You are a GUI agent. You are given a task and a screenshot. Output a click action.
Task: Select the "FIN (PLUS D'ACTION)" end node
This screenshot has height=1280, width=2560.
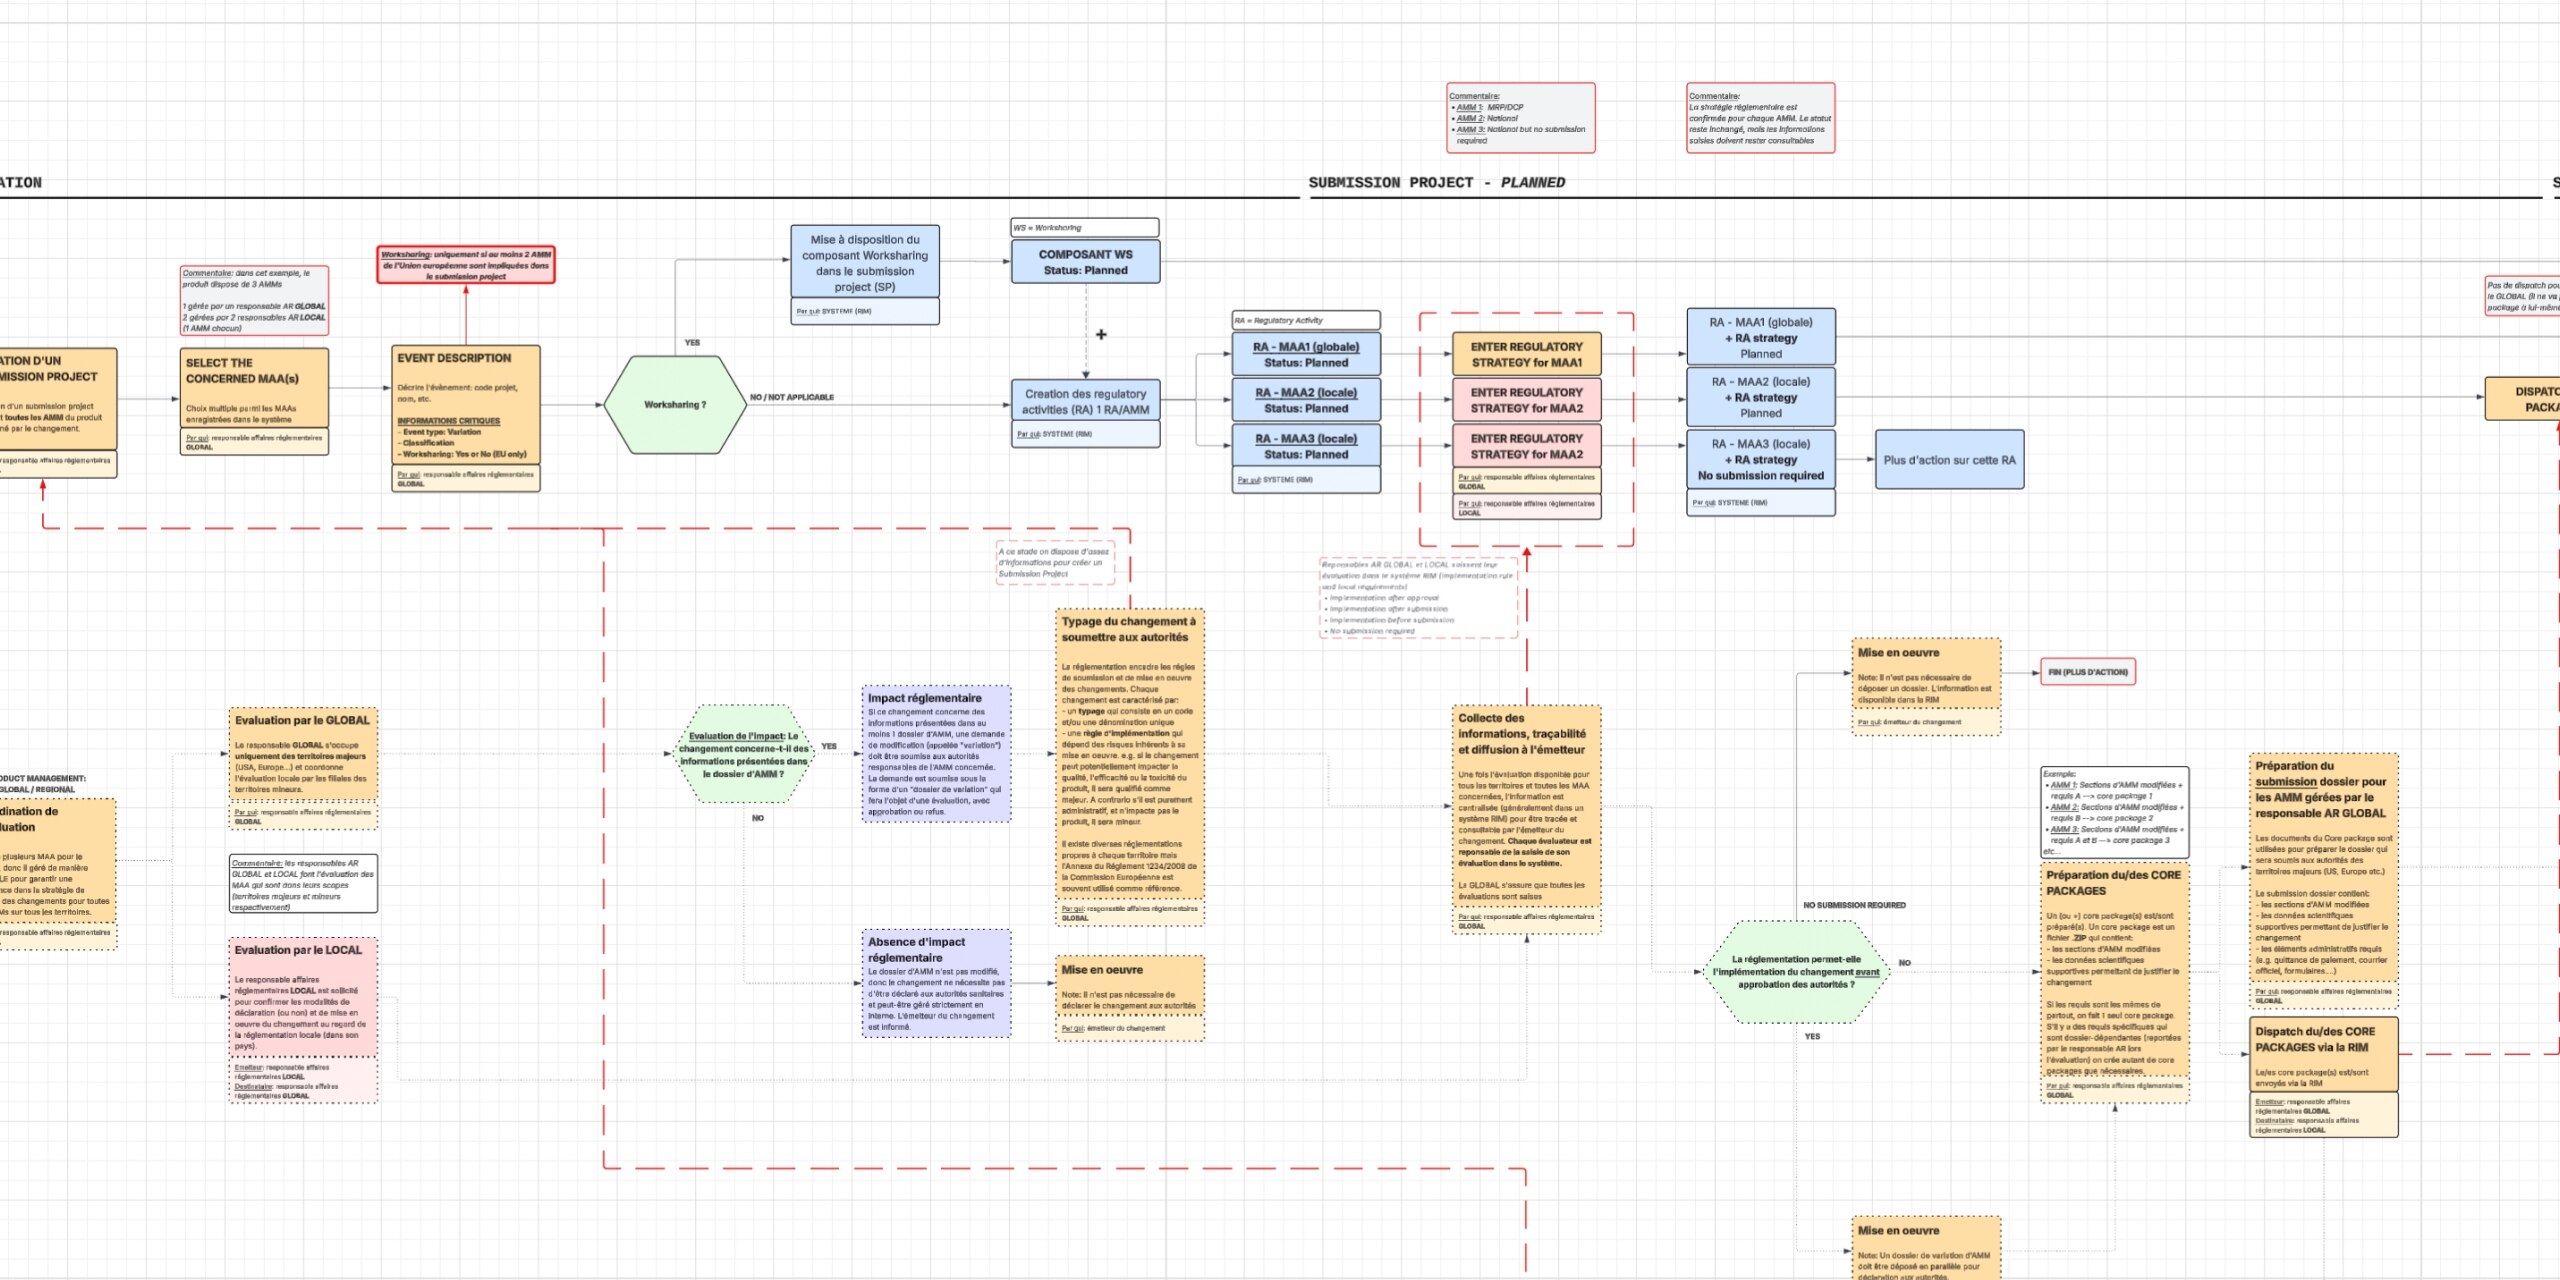click(x=2087, y=672)
